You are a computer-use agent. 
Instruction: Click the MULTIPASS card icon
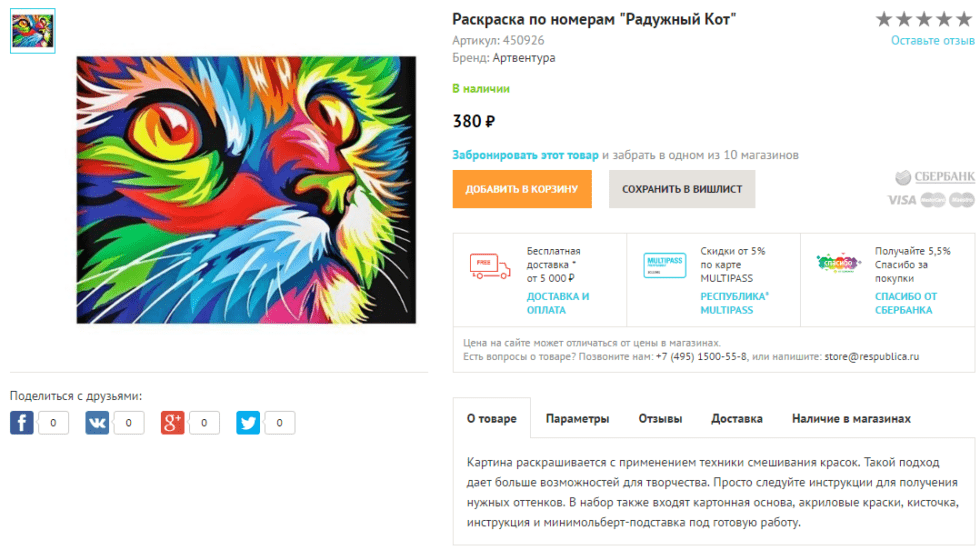(x=664, y=266)
